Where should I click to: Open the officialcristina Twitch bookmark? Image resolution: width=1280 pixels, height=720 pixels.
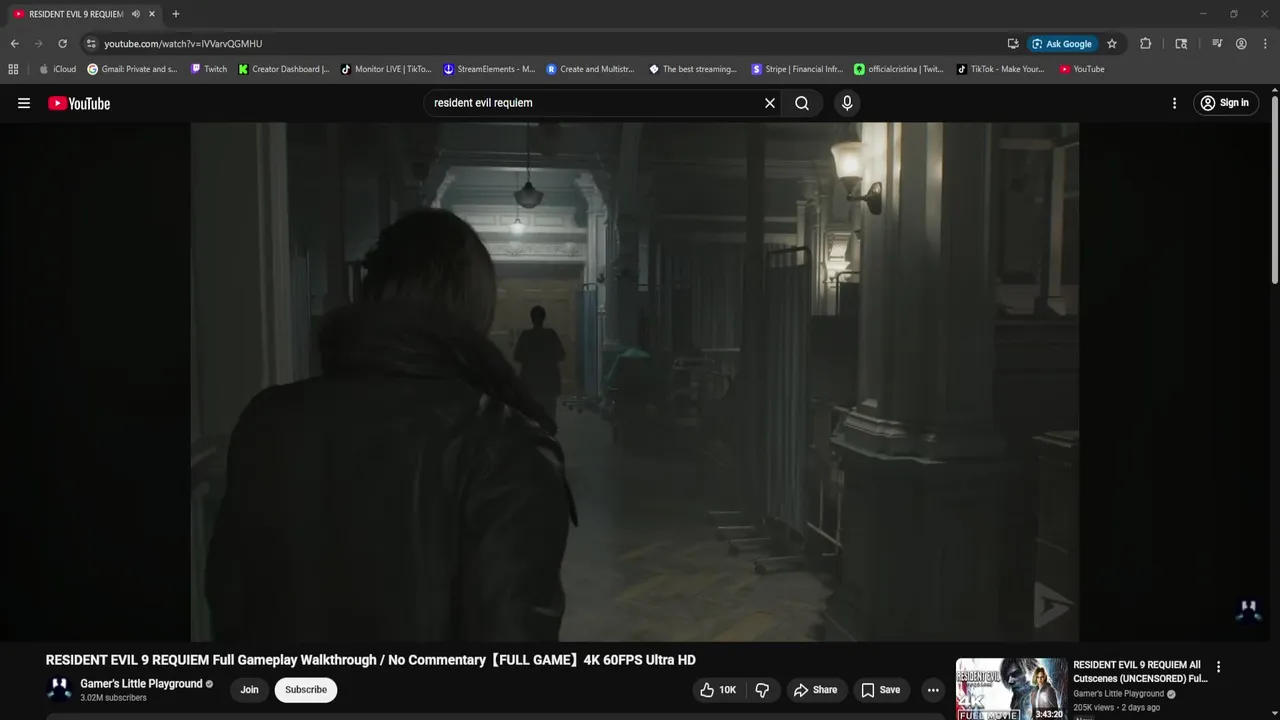(x=899, y=69)
